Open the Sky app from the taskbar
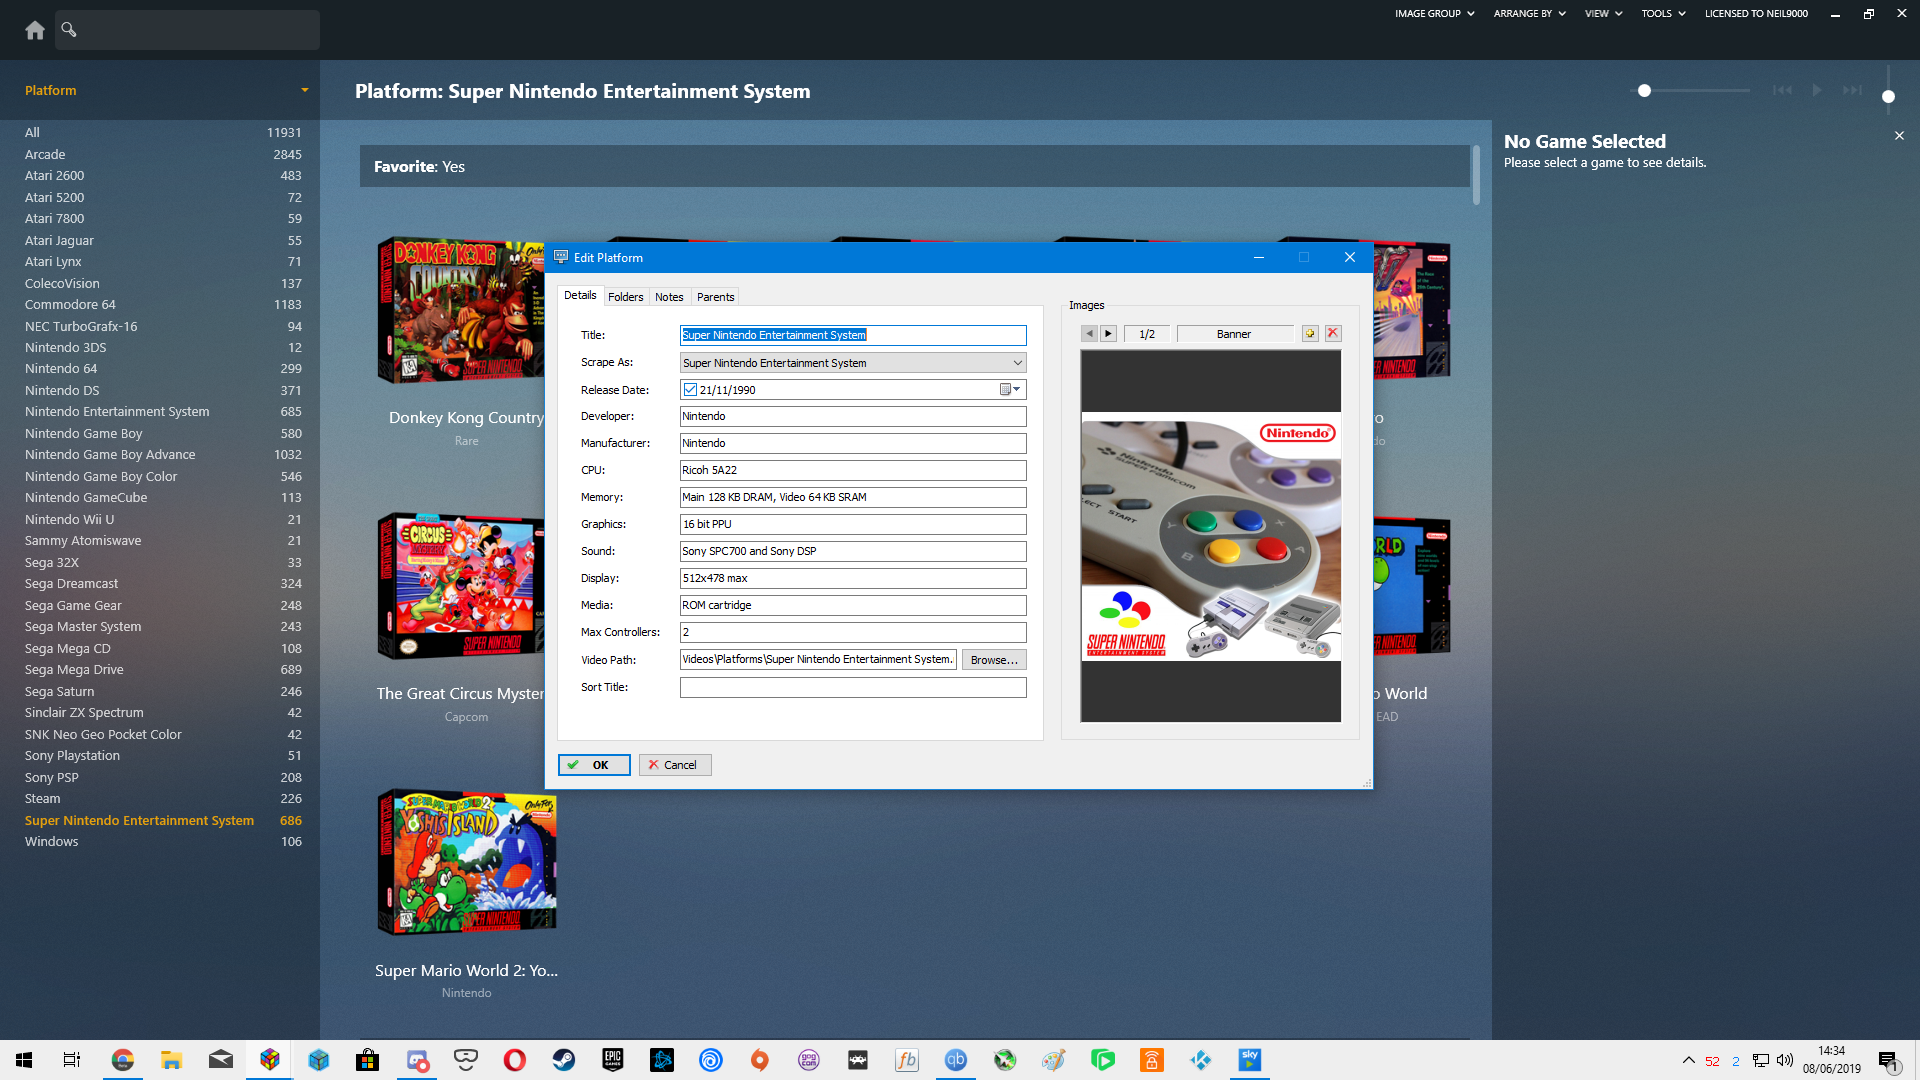The height and width of the screenshot is (1080, 1920). tap(1250, 1060)
